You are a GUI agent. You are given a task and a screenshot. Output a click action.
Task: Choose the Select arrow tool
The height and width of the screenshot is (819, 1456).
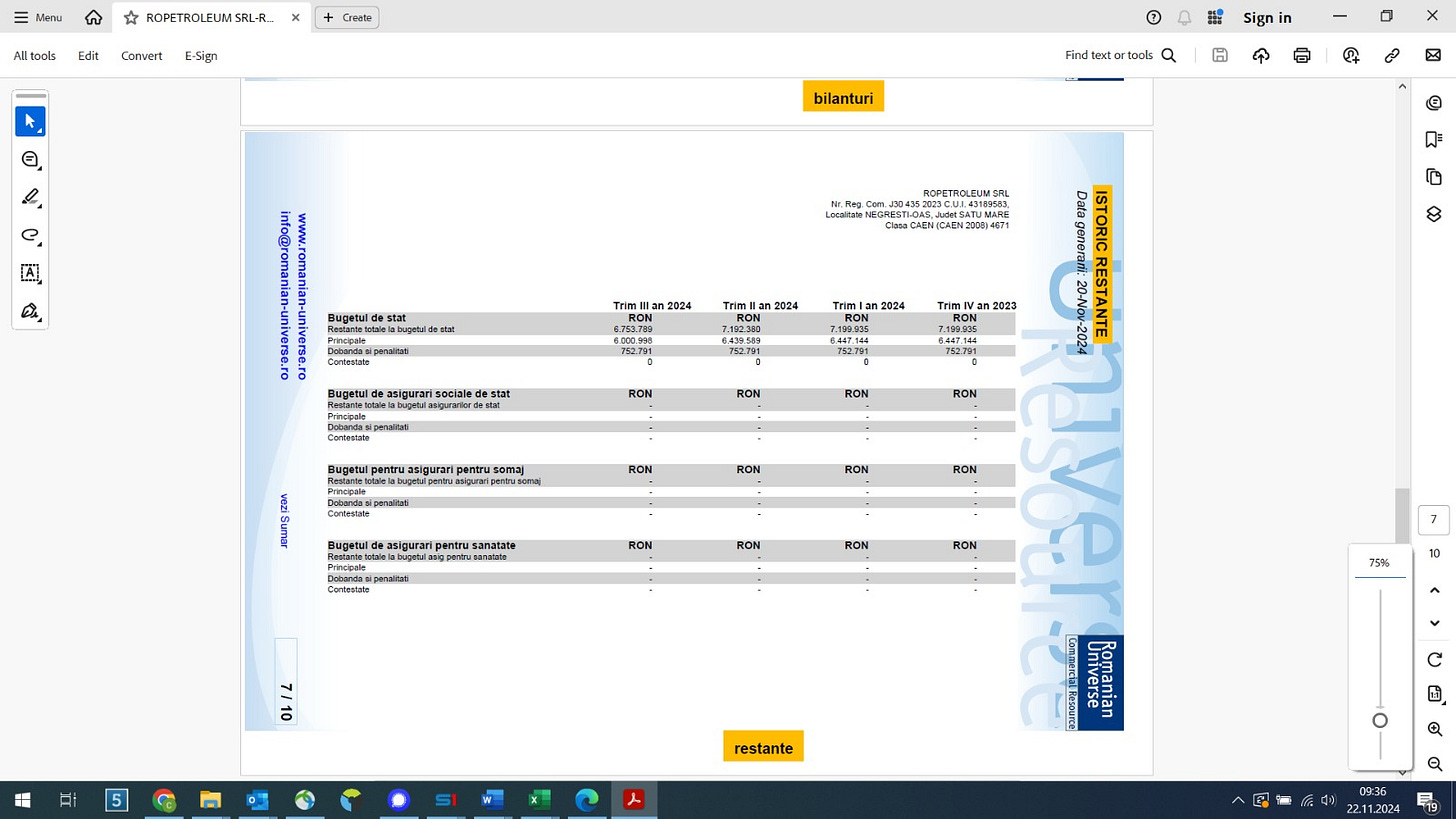(30, 122)
